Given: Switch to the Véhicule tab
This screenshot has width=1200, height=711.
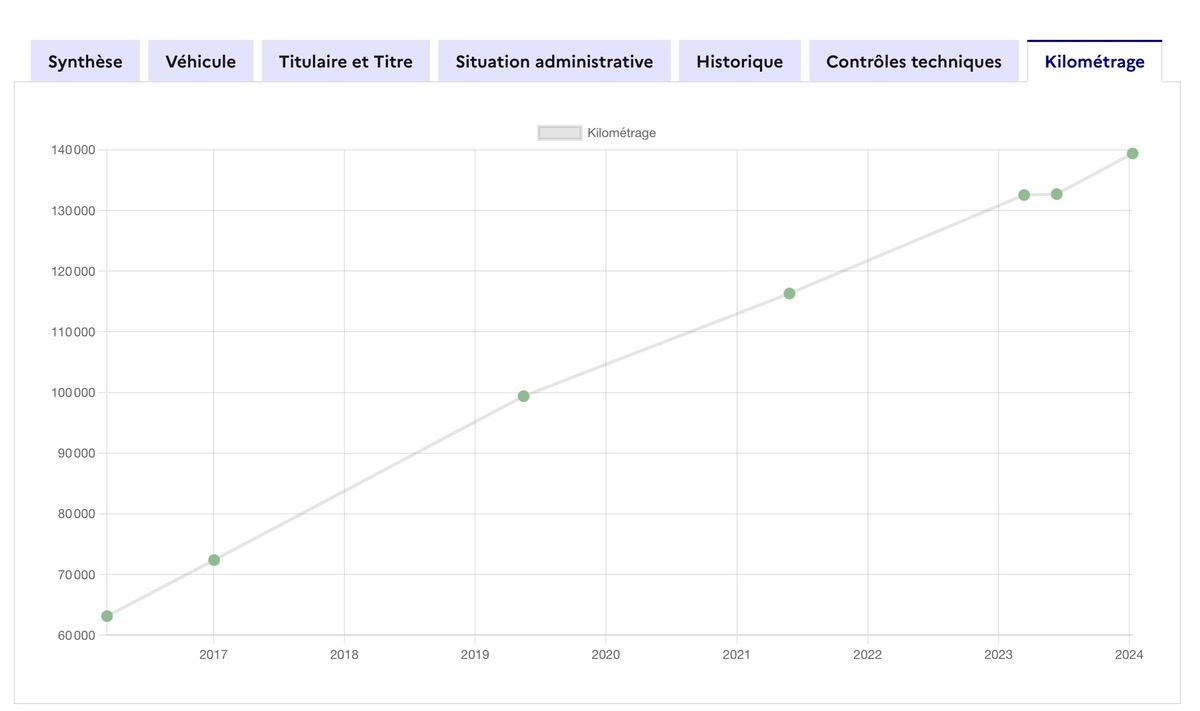Looking at the screenshot, I should tap(201, 62).
